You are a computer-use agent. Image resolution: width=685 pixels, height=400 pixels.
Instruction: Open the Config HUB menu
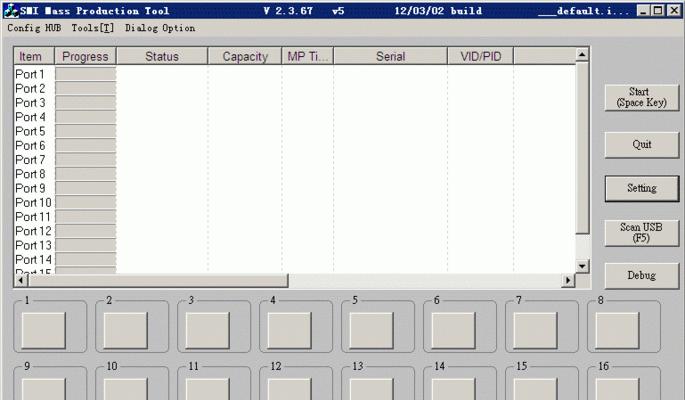pos(34,28)
